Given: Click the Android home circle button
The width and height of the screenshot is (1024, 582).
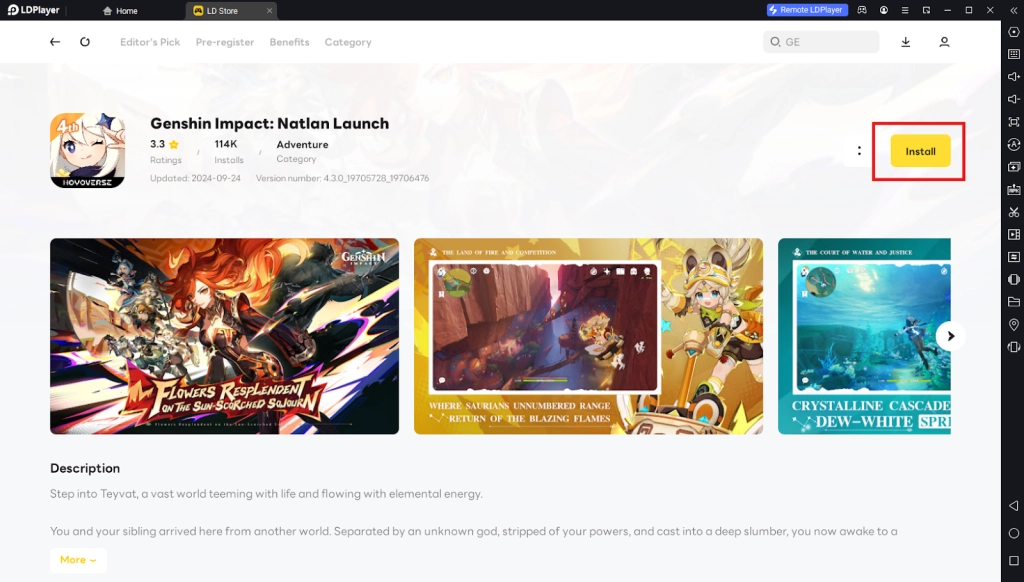Looking at the screenshot, I should click(1014, 533).
